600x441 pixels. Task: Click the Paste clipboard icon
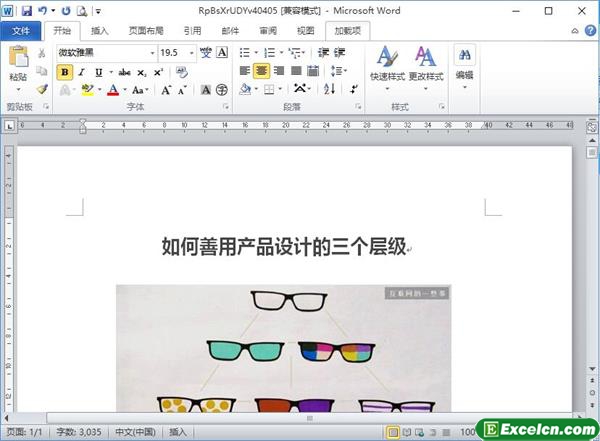[x=17, y=59]
